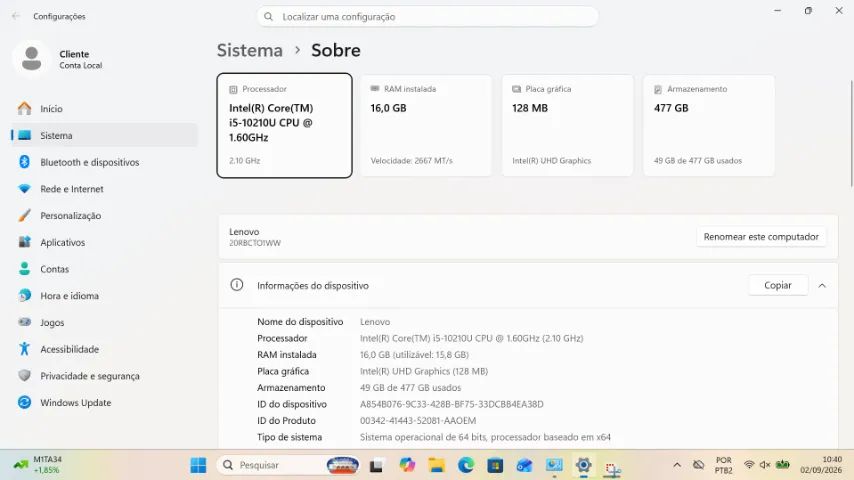Screen dimensions: 854x480
Task: Click the Localizar uma configuração search field
Action: click(428, 16)
